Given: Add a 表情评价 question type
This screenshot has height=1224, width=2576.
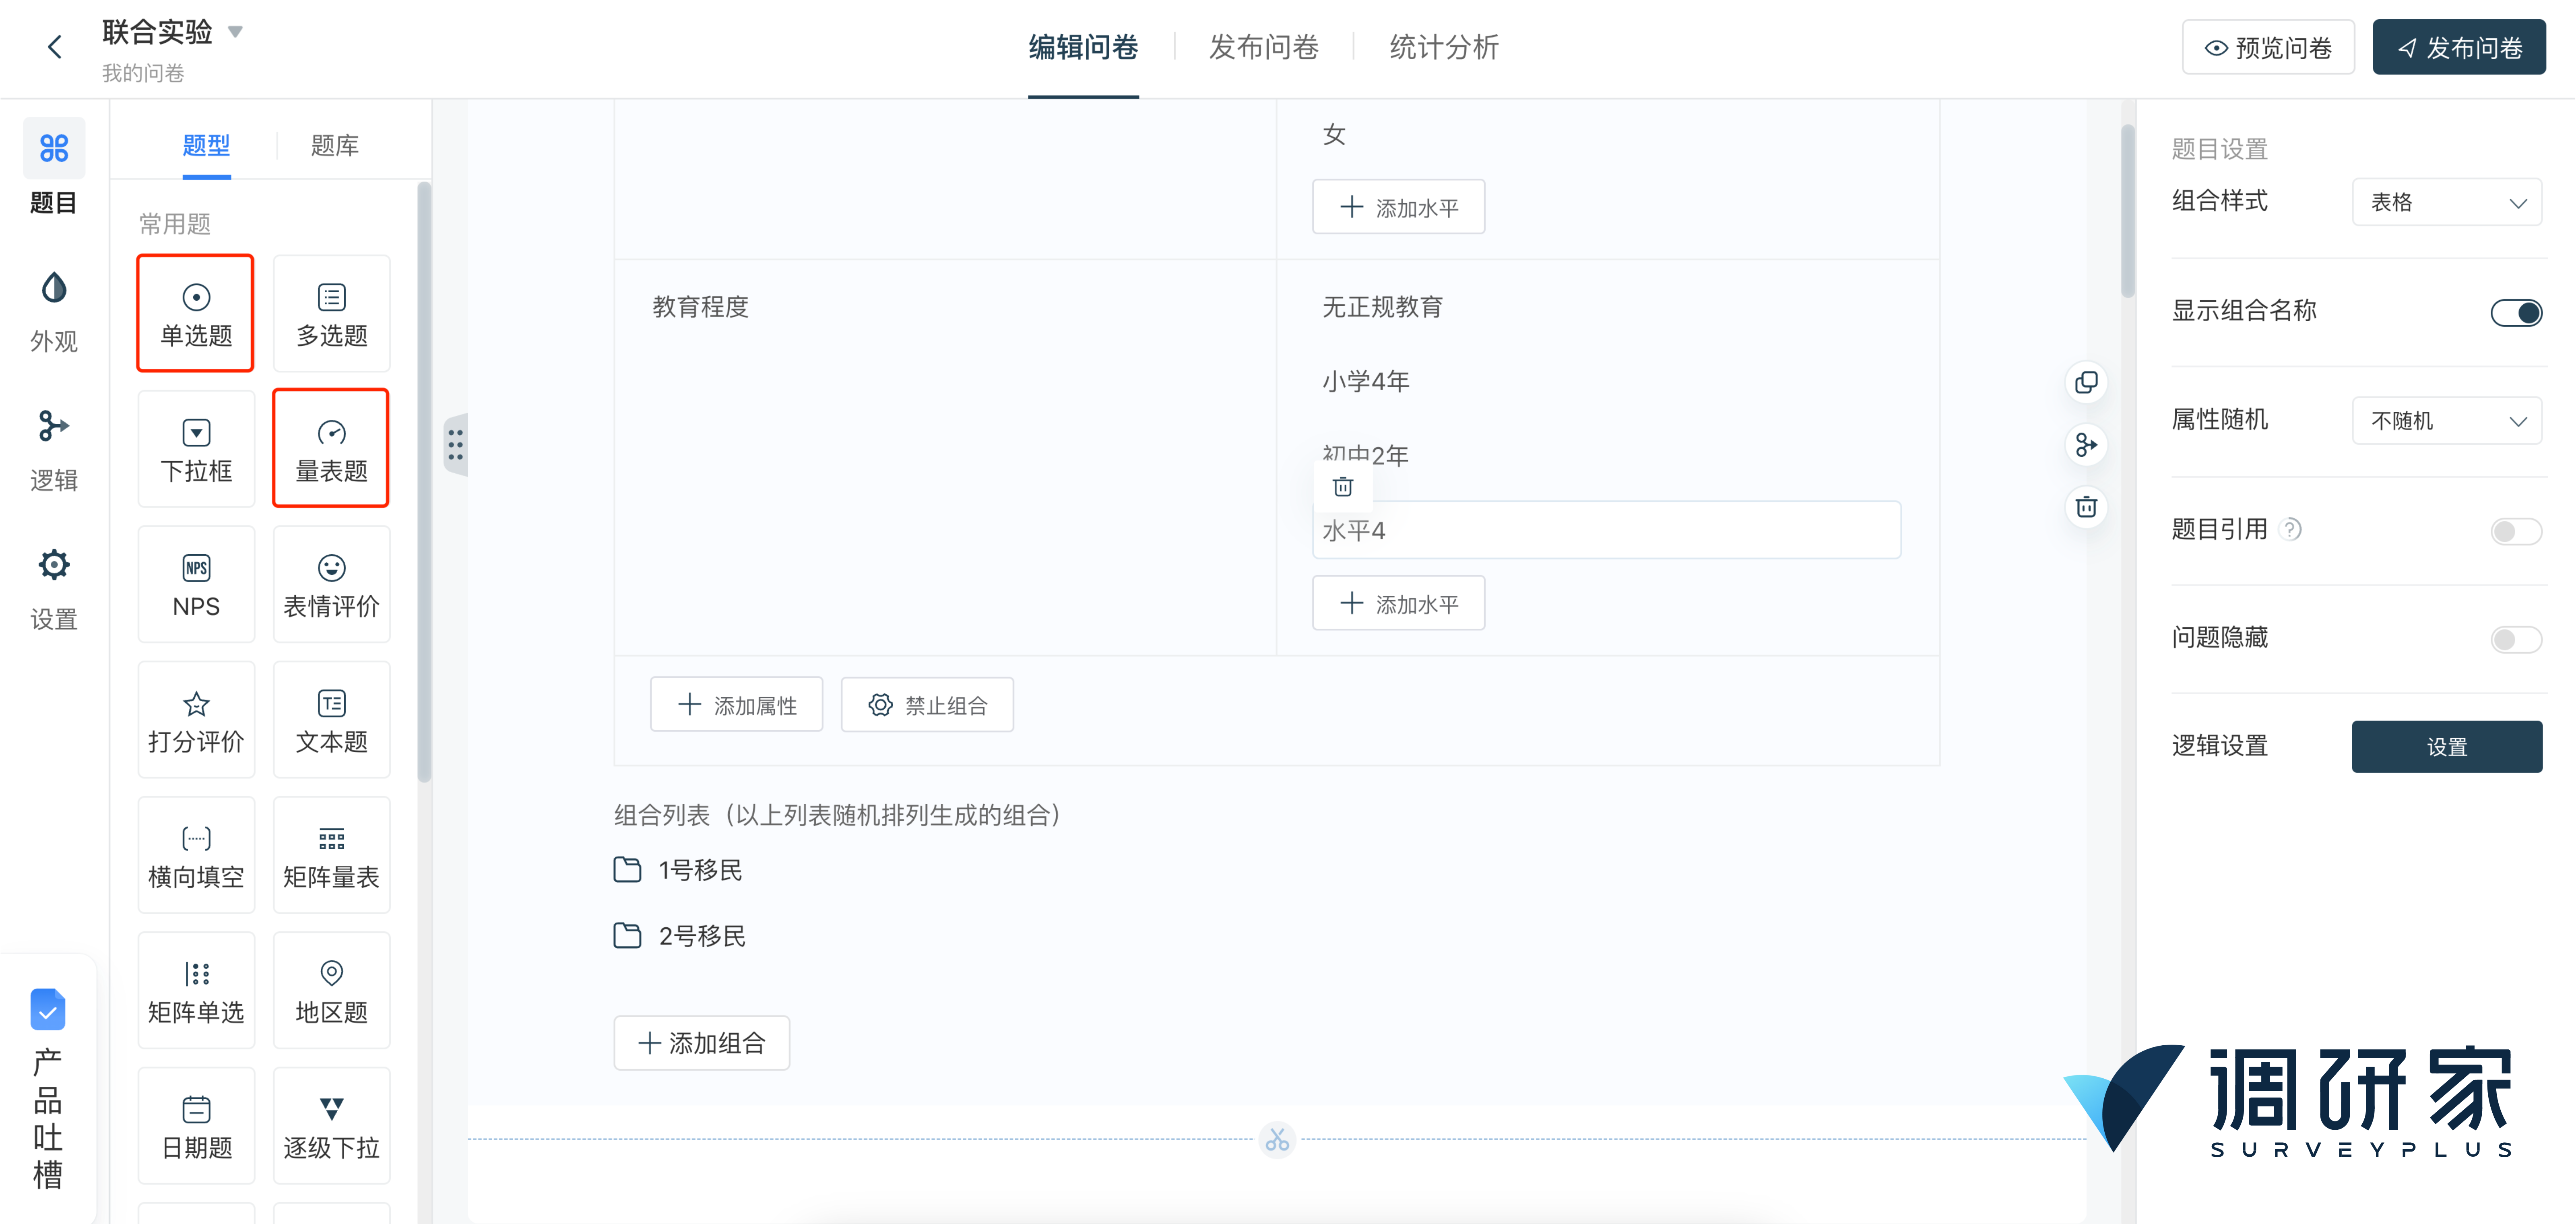Looking at the screenshot, I should tap(332, 584).
